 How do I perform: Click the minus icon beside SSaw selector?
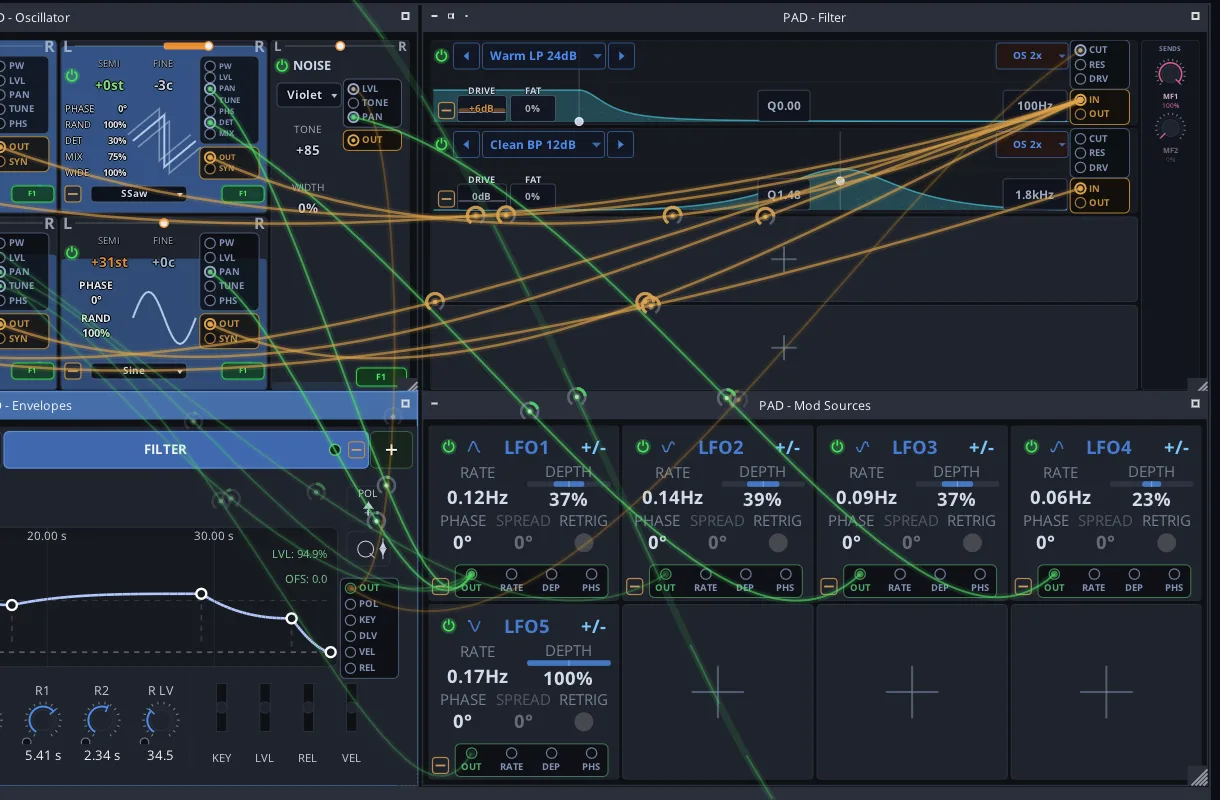pyautogui.click(x=73, y=194)
